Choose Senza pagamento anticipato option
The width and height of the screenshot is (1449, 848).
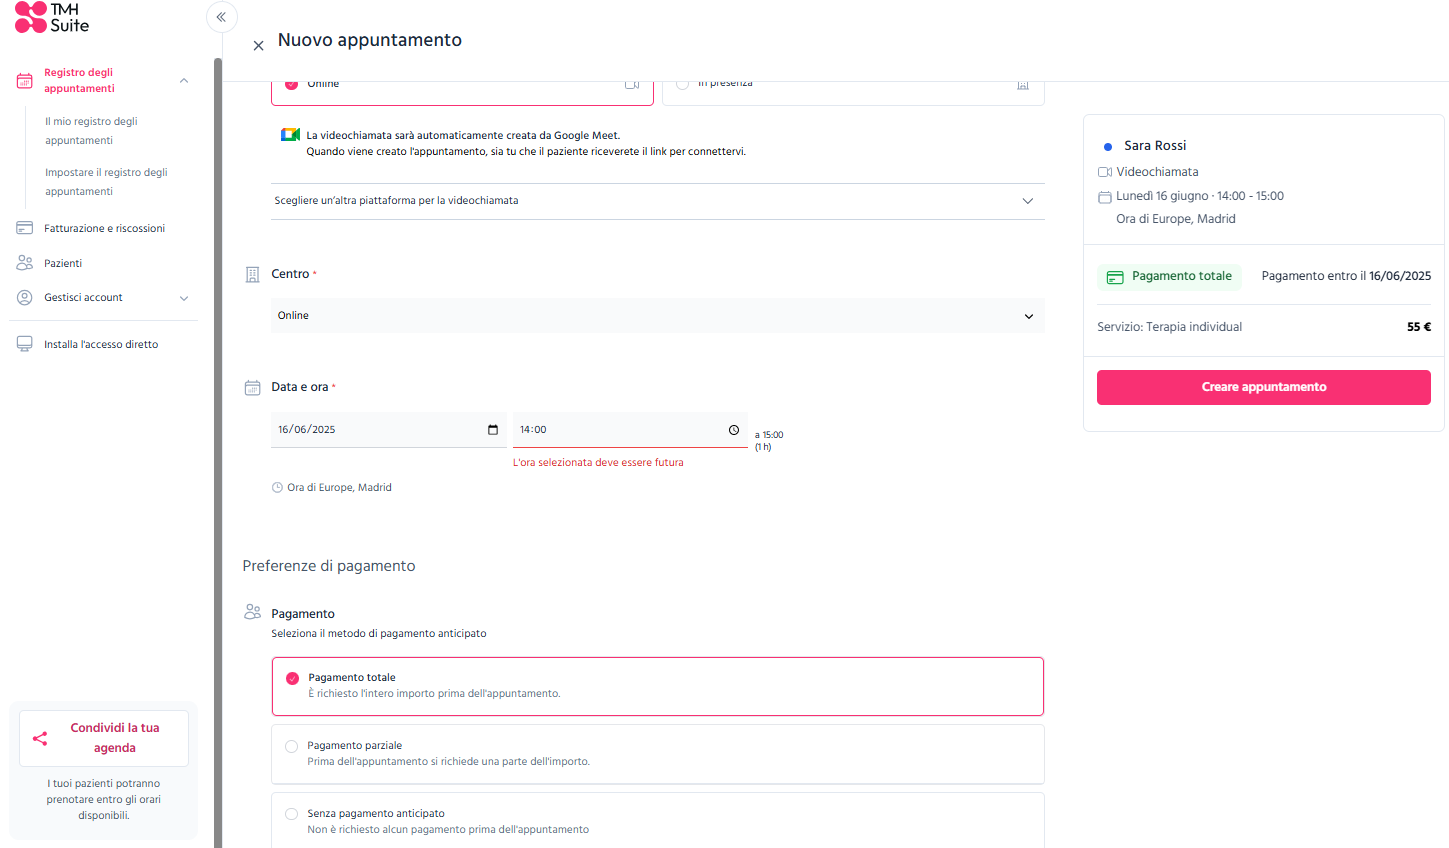657,821
